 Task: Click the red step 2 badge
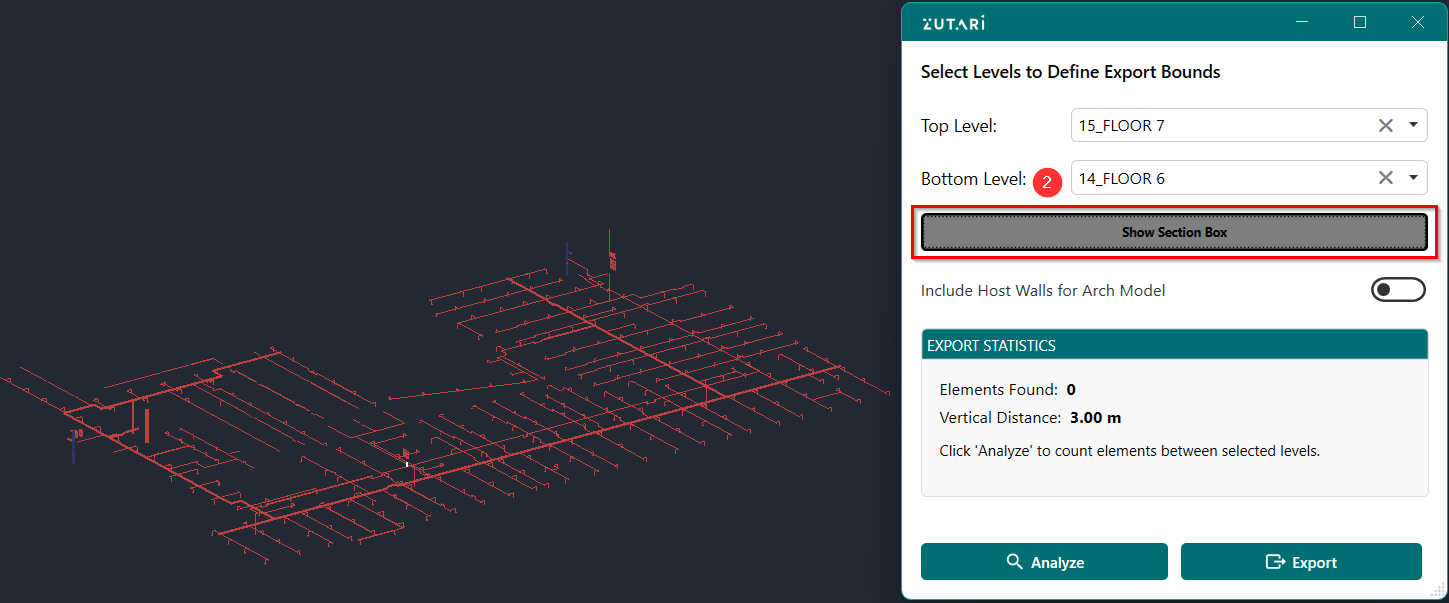tap(1047, 182)
